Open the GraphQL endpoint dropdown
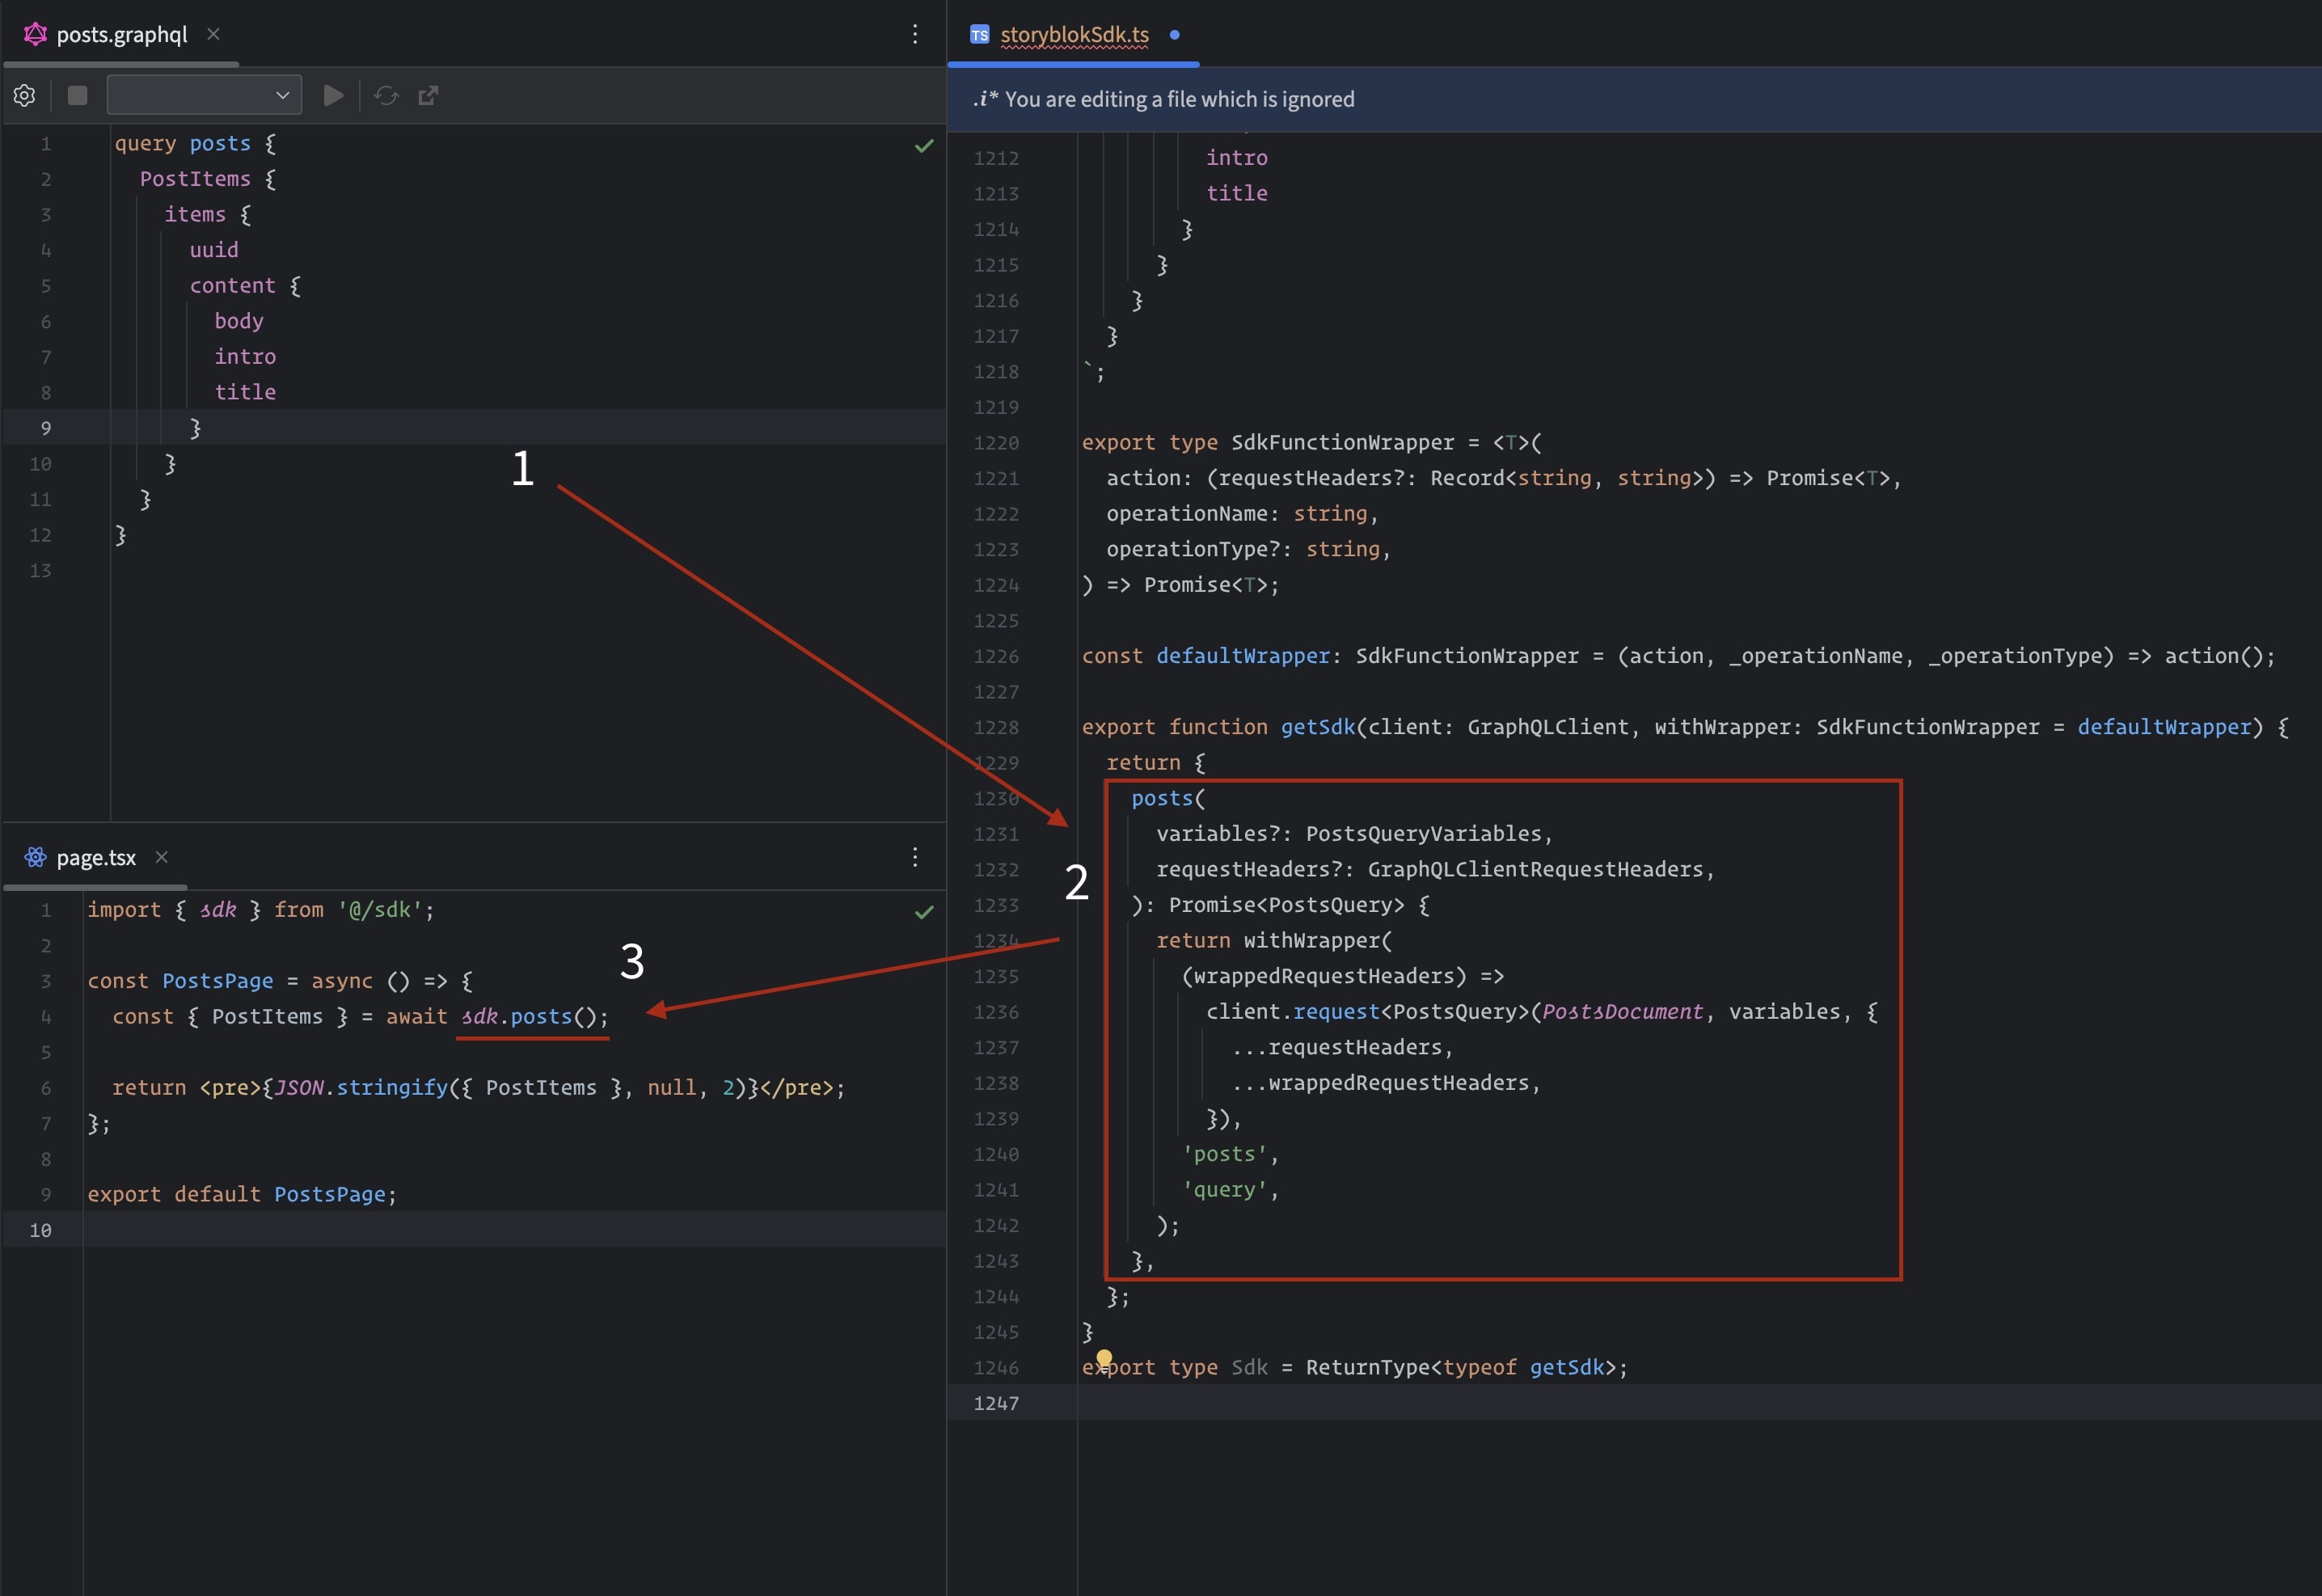The width and height of the screenshot is (2322, 1596). [x=204, y=96]
